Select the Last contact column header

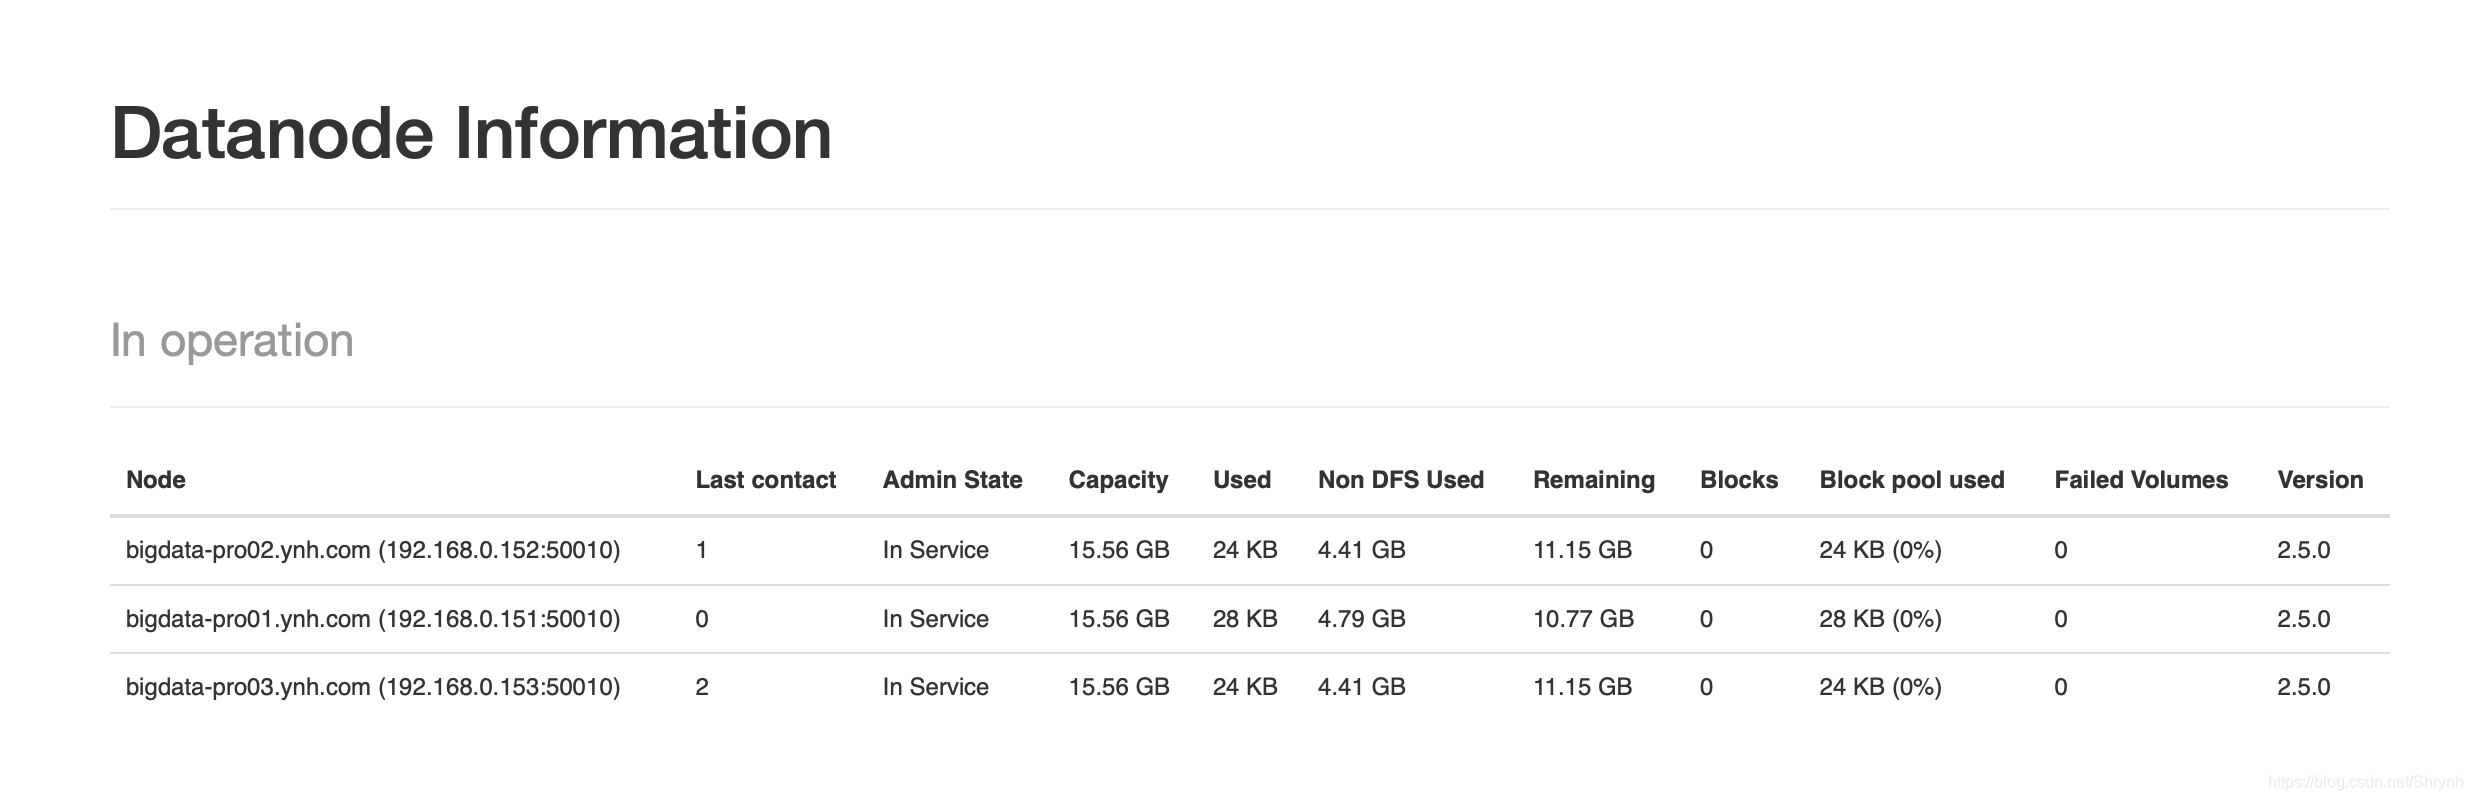[x=766, y=480]
